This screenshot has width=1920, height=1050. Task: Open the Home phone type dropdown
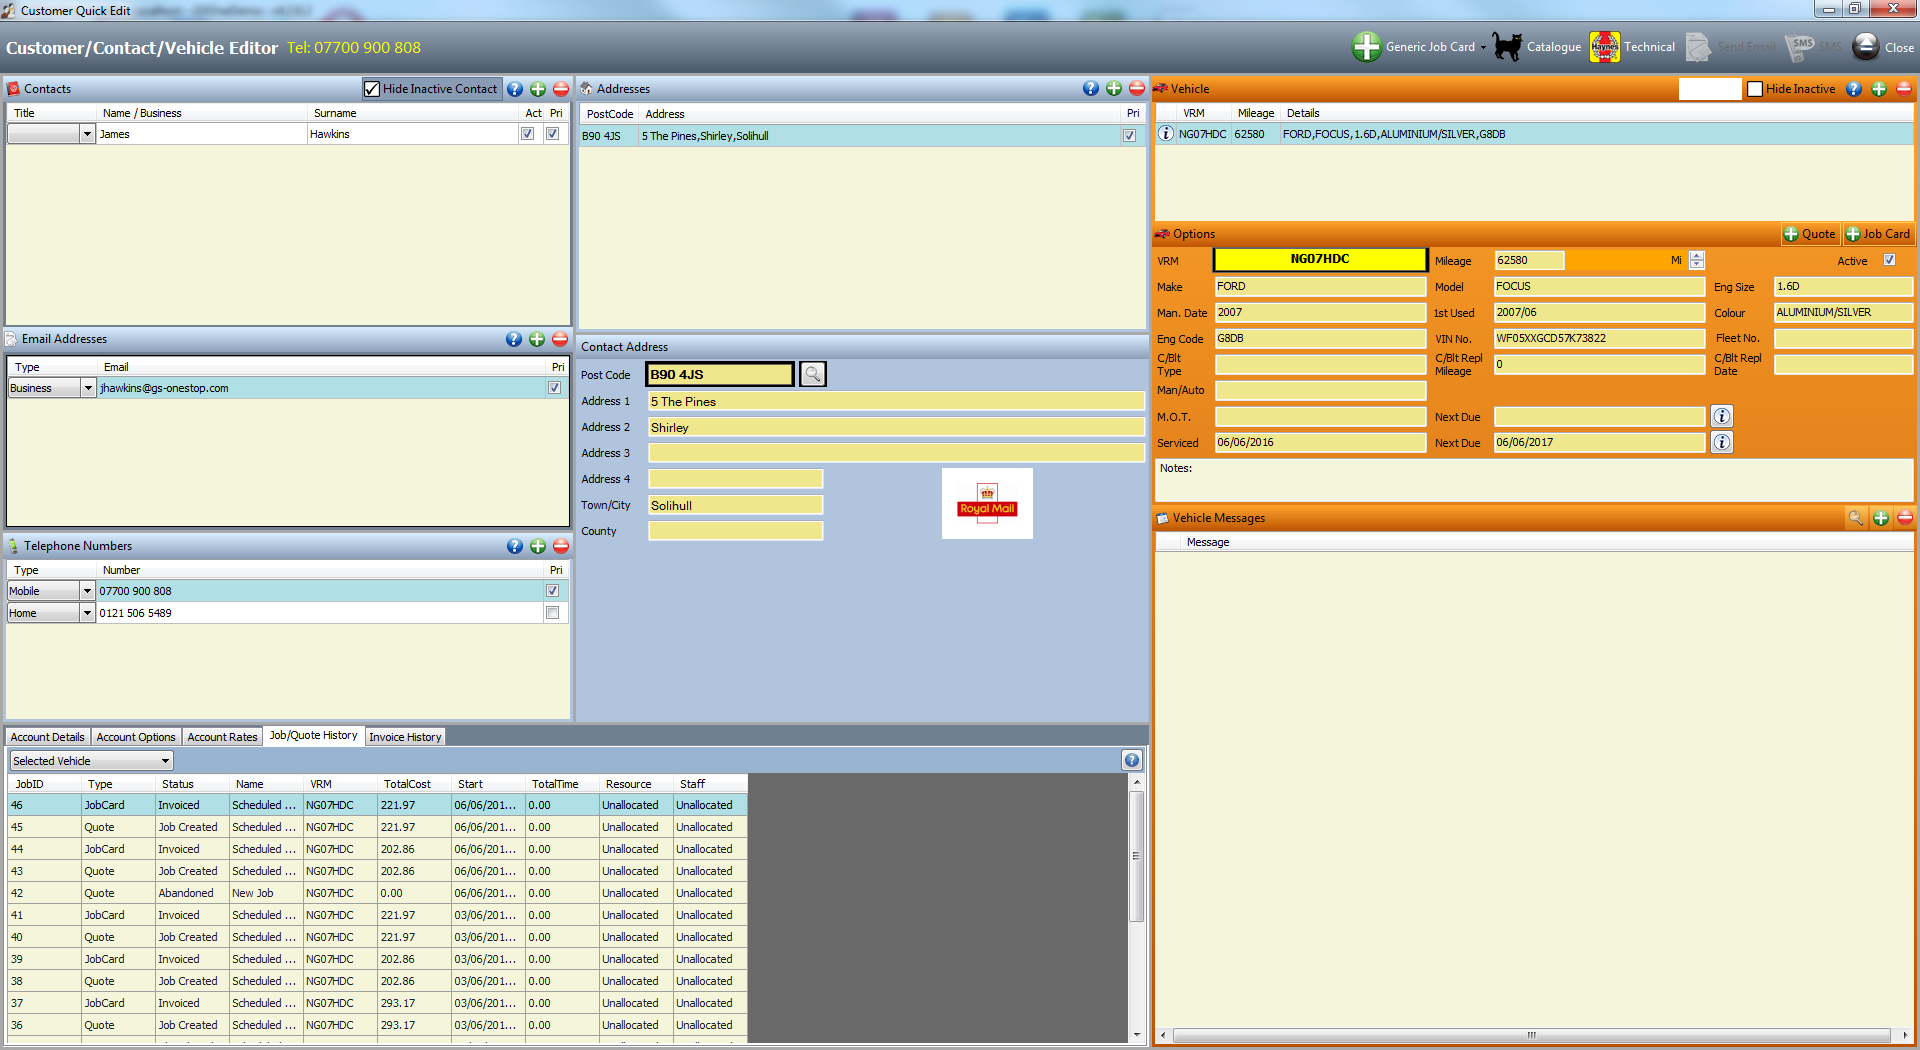tap(87, 613)
